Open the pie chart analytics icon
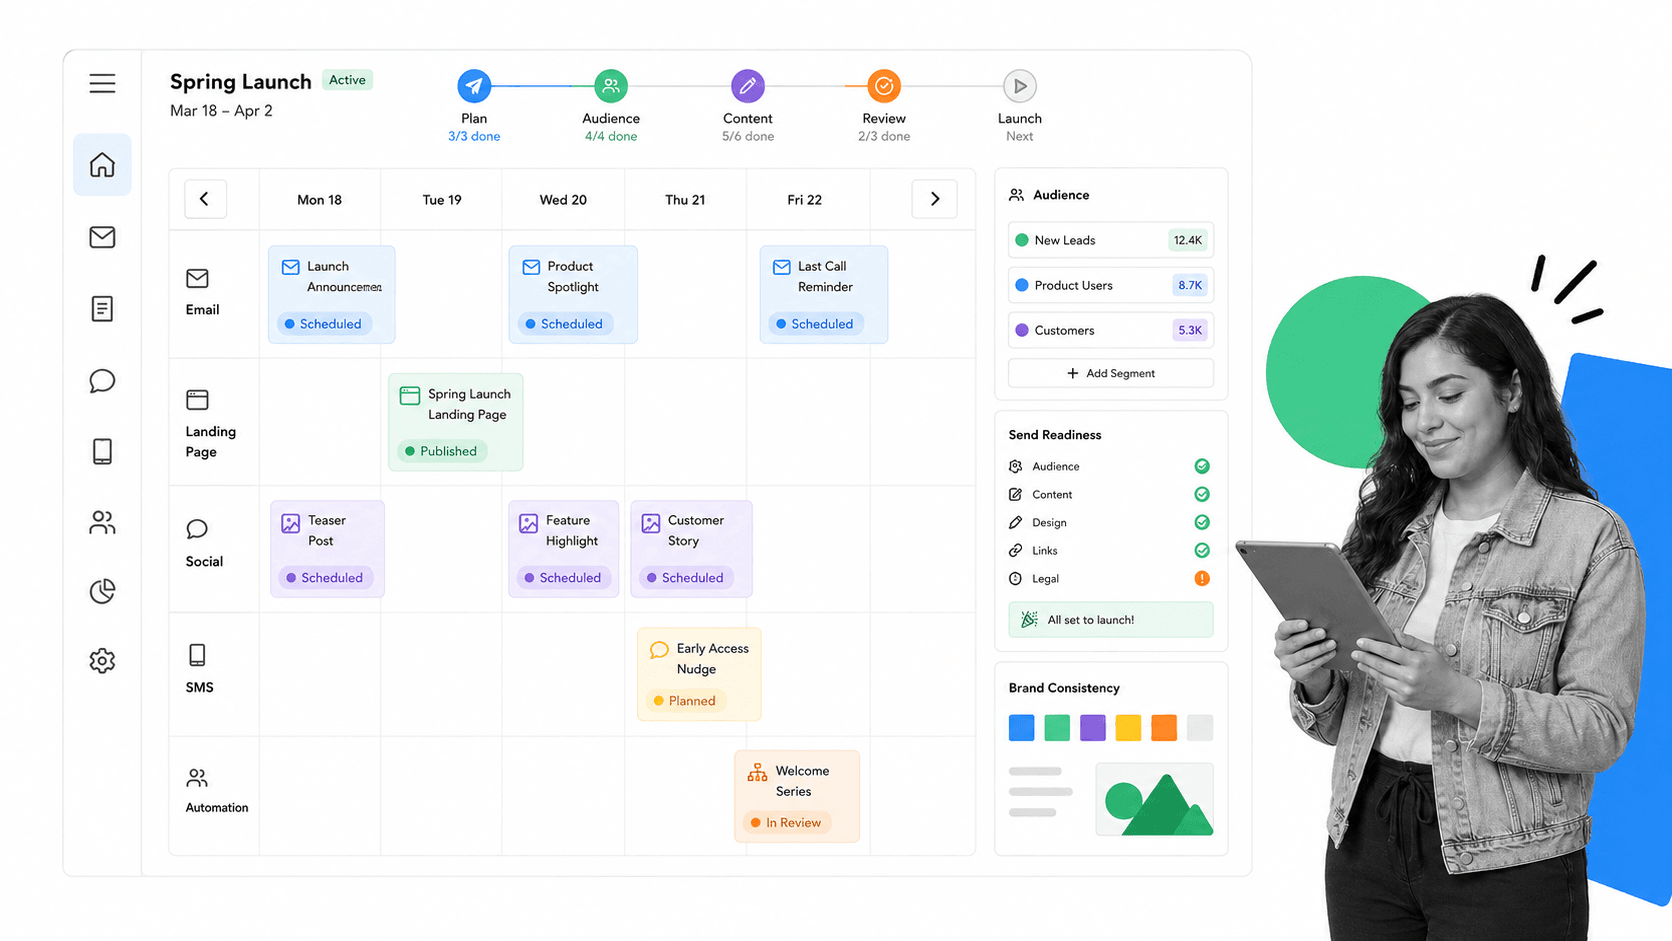The width and height of the screenshot is (1672, 941). pyautogui.click(x=102, y=591)
